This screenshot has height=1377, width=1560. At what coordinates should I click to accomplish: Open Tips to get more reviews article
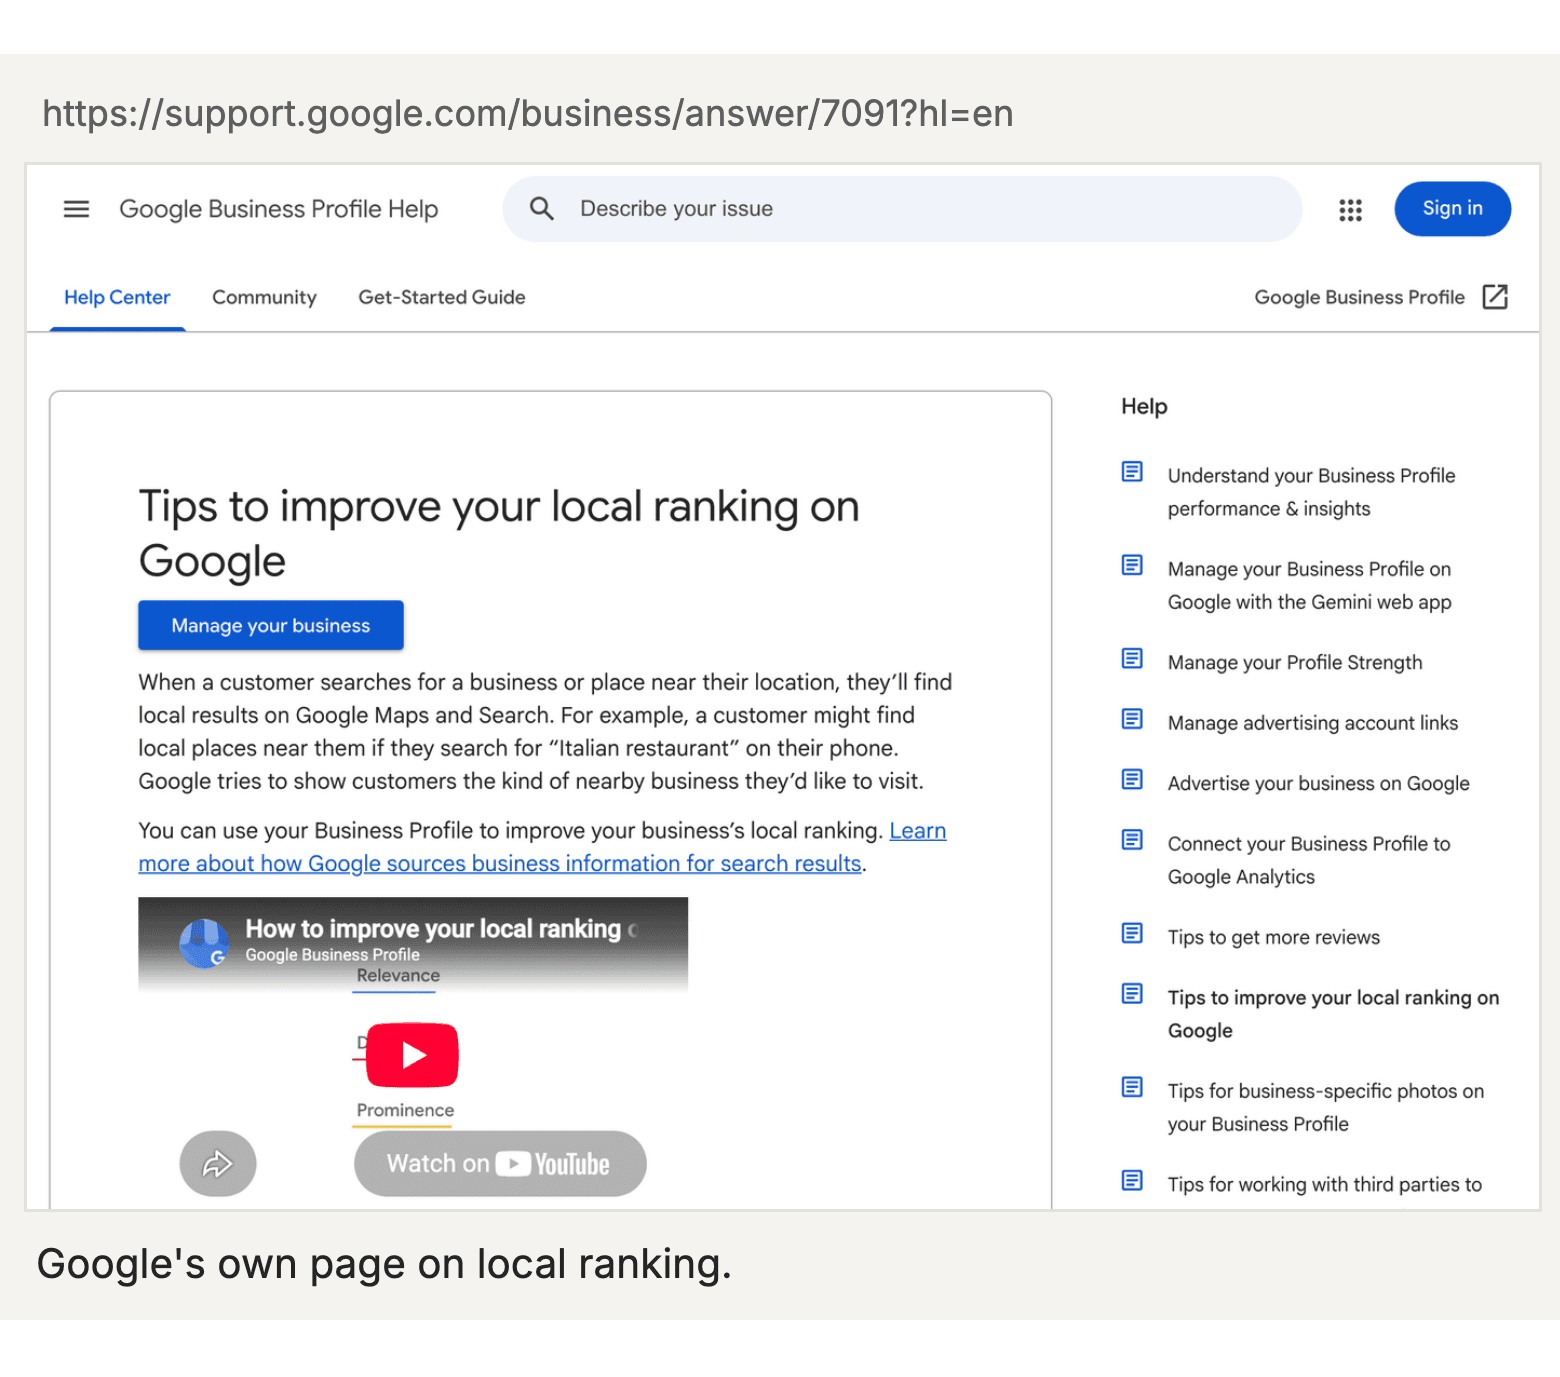point(1274,938)
